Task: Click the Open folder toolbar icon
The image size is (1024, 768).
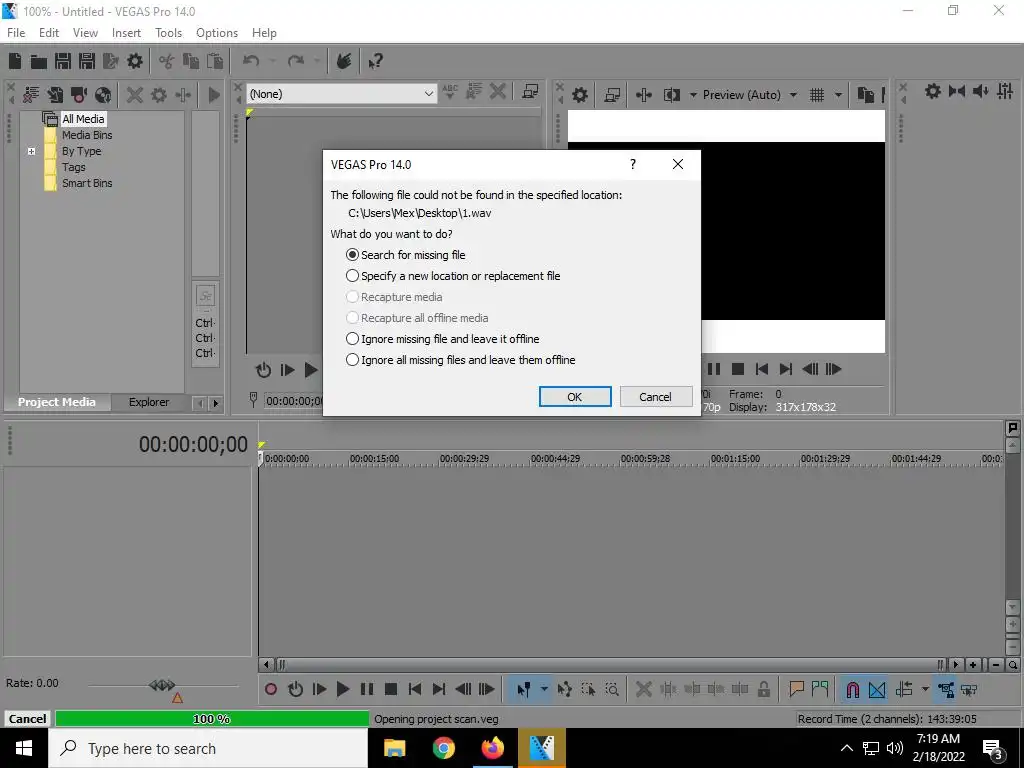Action: coord(39,61)
